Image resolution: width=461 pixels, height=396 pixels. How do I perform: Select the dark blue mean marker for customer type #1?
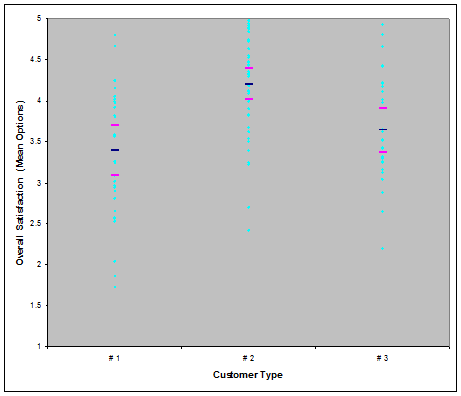(115, 150)
